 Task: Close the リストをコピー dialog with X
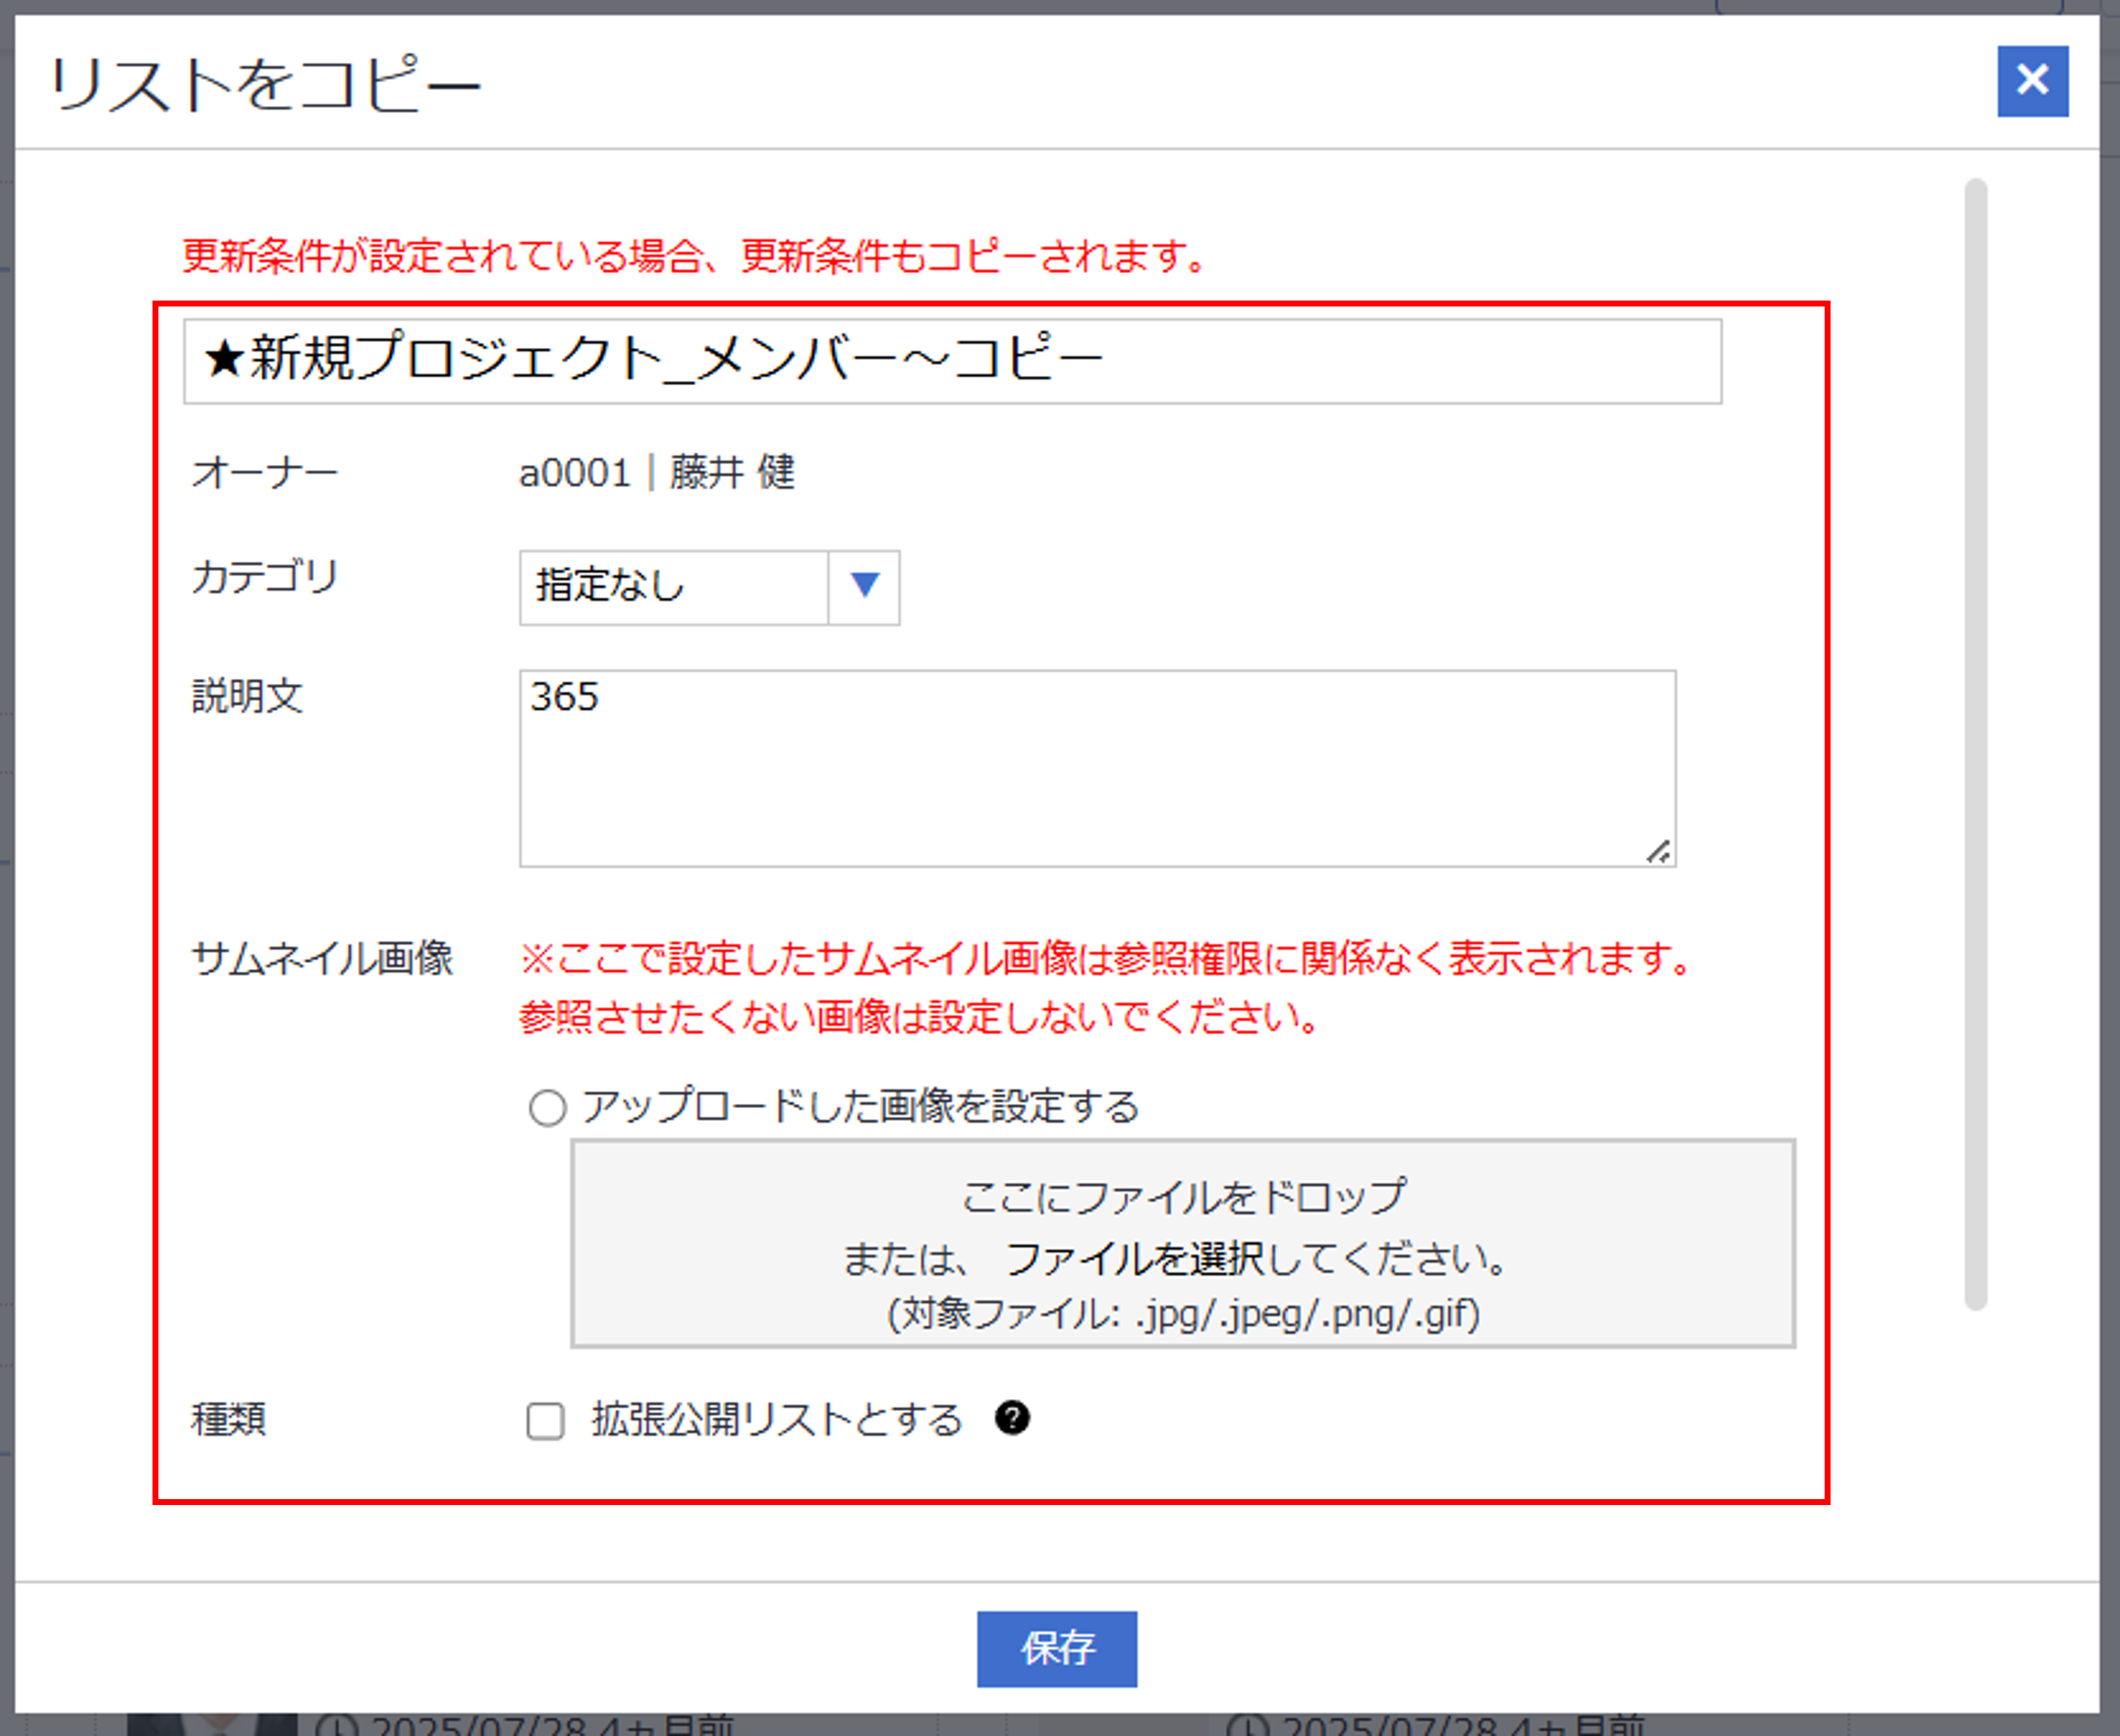[2032, 81]
